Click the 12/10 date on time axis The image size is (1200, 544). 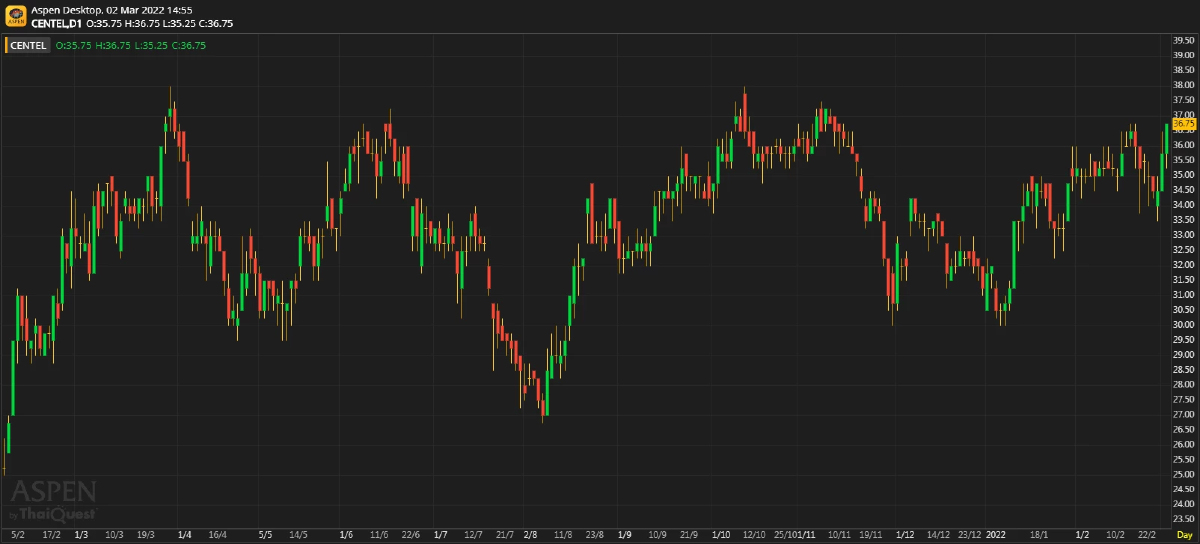(755, 535)
